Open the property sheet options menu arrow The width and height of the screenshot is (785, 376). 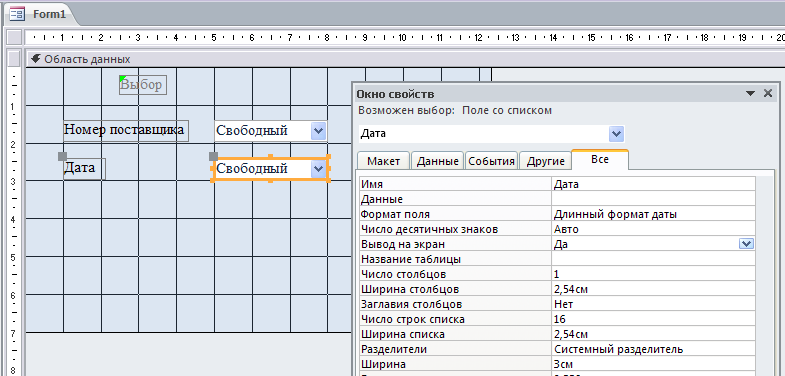click(750, 94)
